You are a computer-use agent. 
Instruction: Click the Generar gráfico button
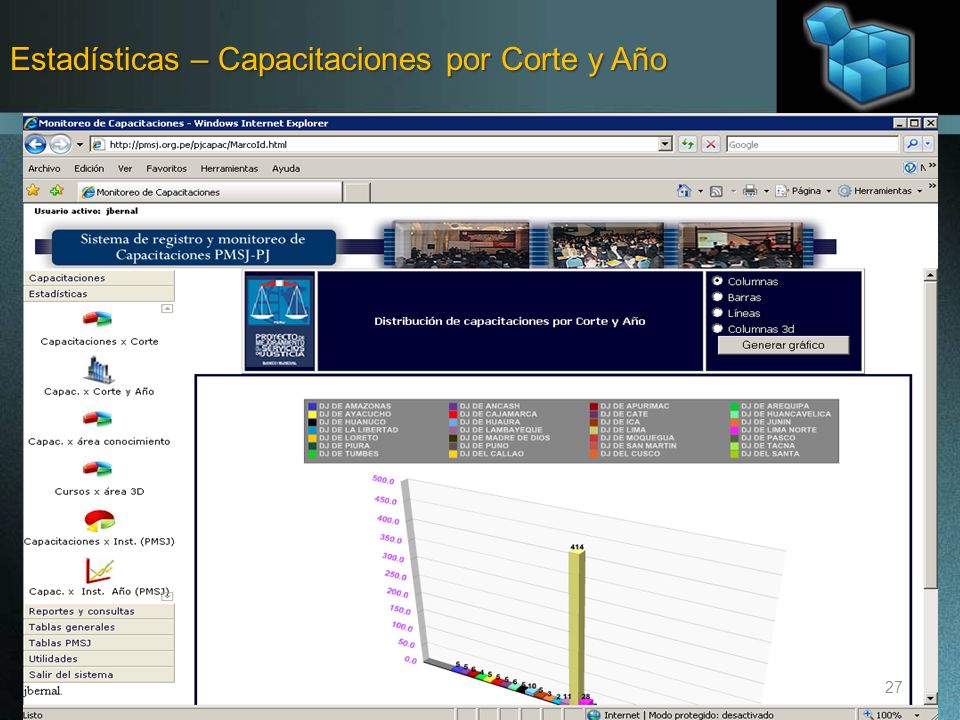pyautogui.click(x=783, y=345)
